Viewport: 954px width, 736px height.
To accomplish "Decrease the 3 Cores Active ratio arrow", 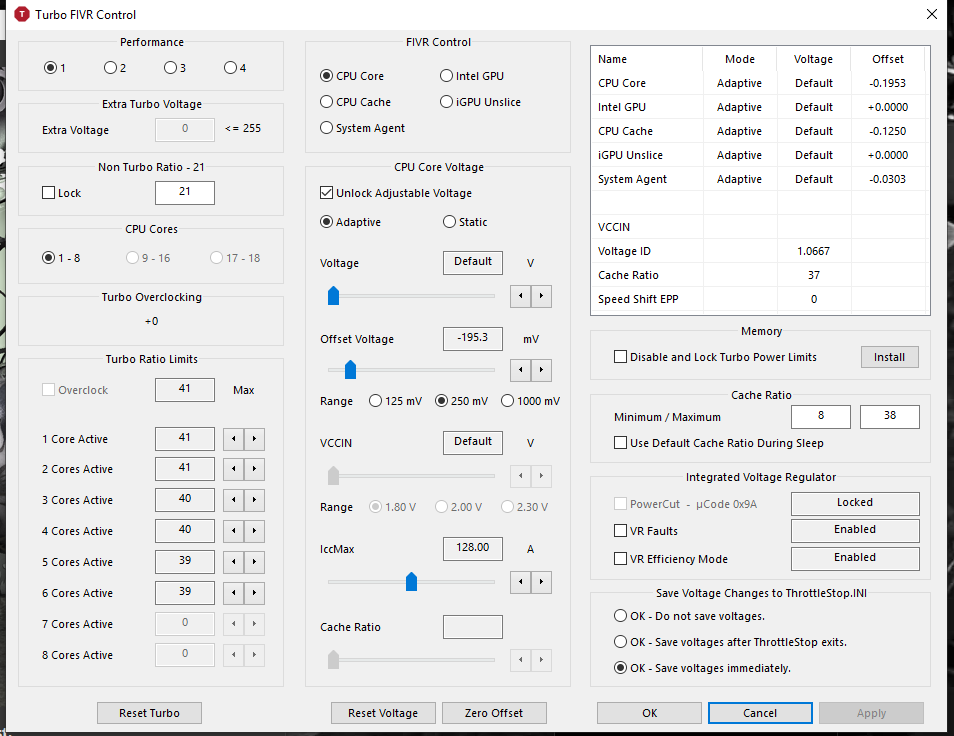I will coord(234,500).
